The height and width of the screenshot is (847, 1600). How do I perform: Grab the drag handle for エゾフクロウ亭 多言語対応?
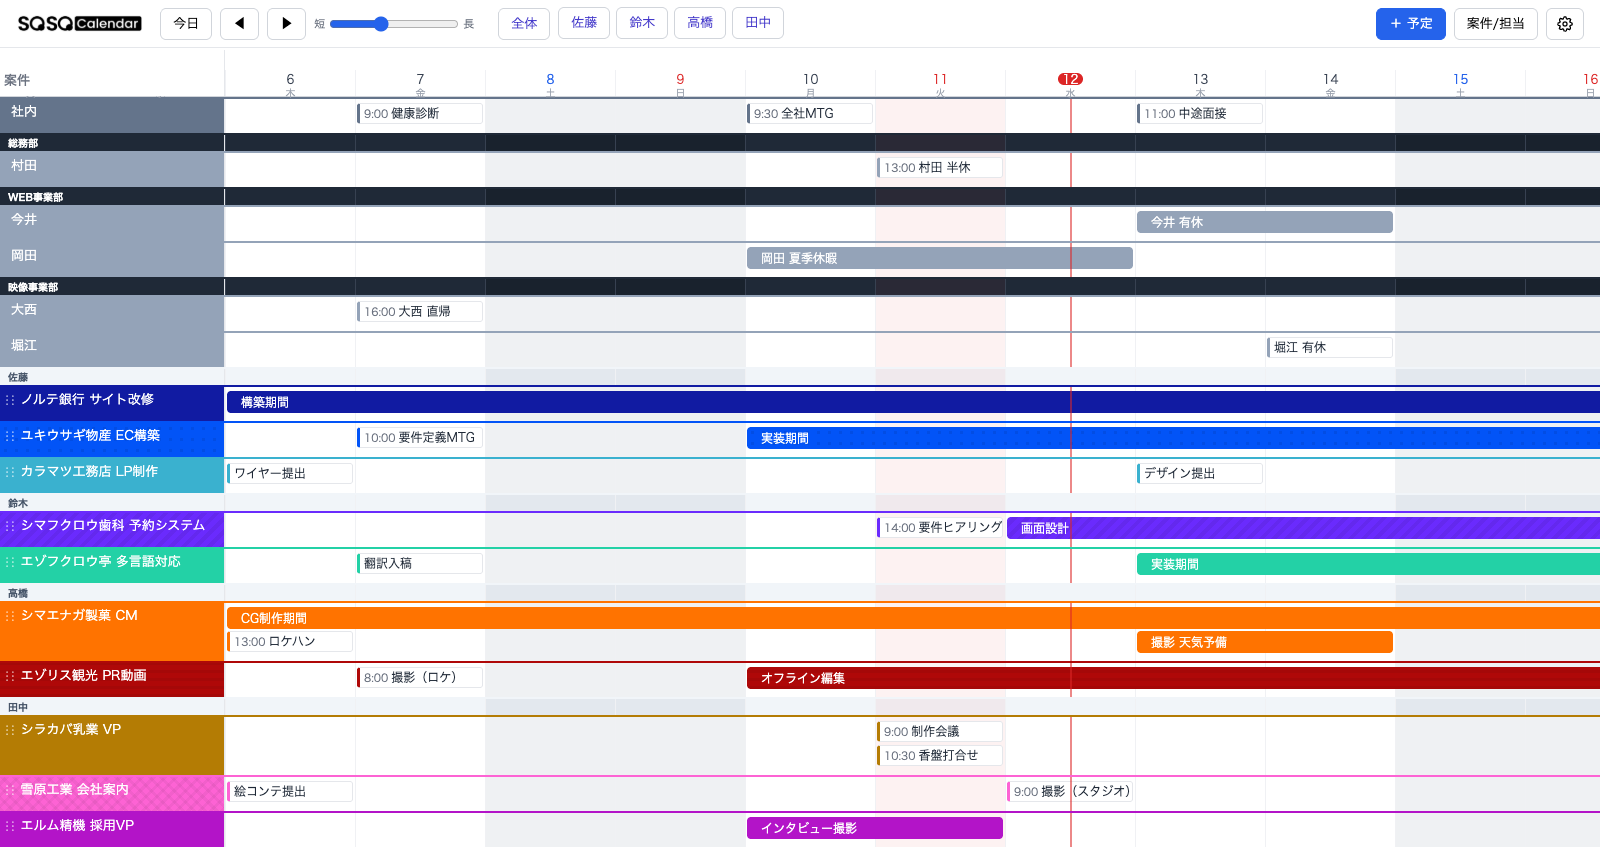click(10, 562)
